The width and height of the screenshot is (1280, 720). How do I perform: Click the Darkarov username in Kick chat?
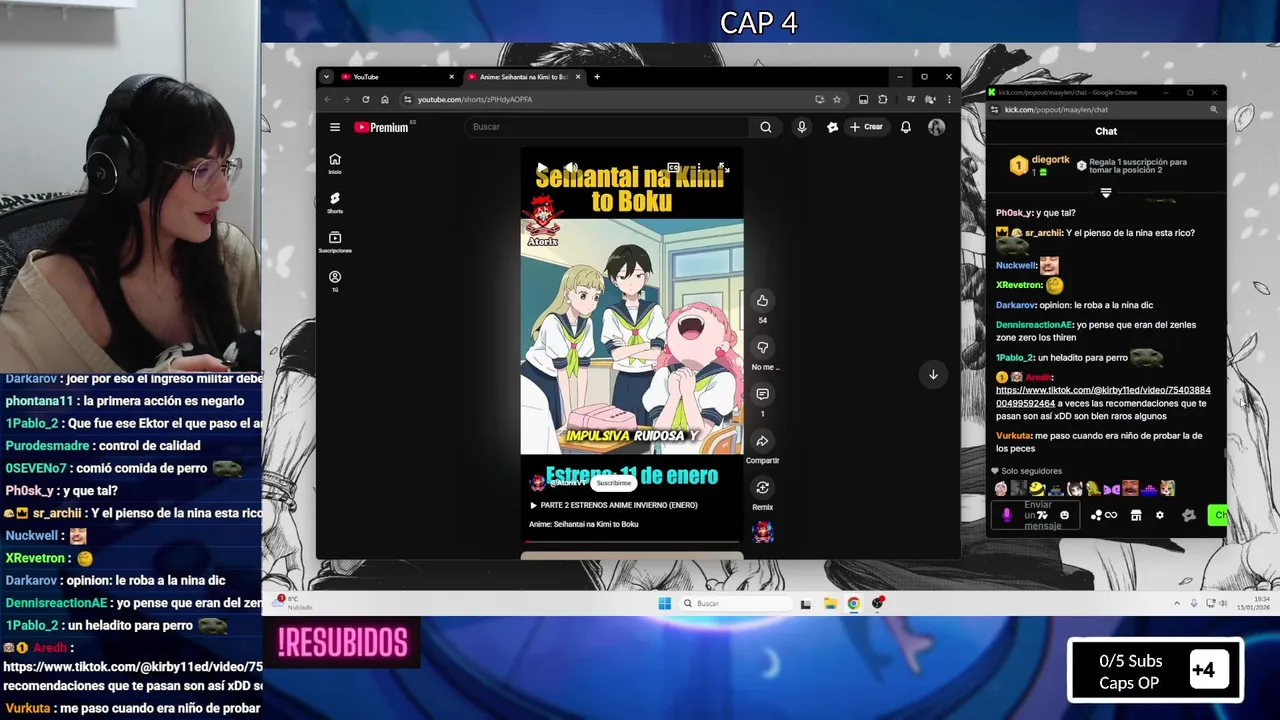[1015, 305]
